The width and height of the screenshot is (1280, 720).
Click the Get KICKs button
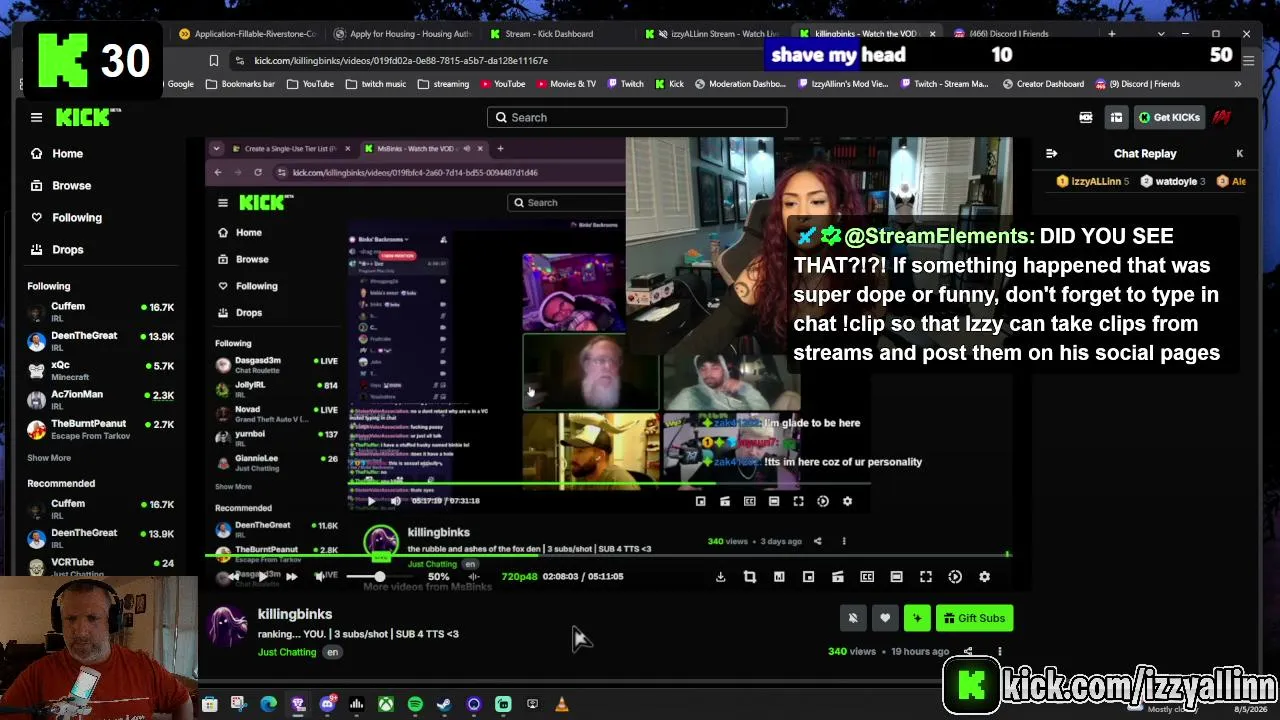pyautogui.click(x=1169, y=117)
